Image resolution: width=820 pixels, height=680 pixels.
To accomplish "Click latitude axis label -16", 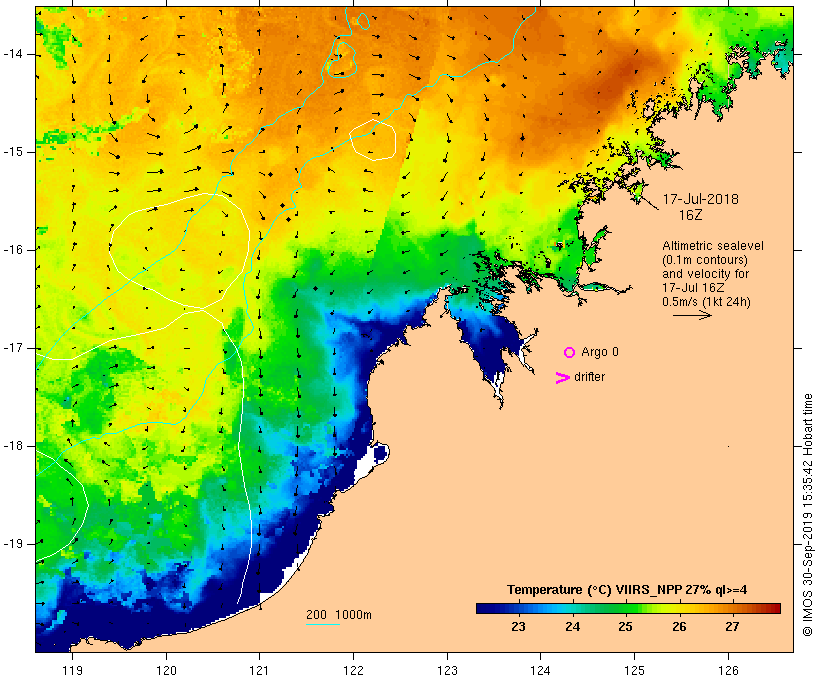I will click(13, 250).
